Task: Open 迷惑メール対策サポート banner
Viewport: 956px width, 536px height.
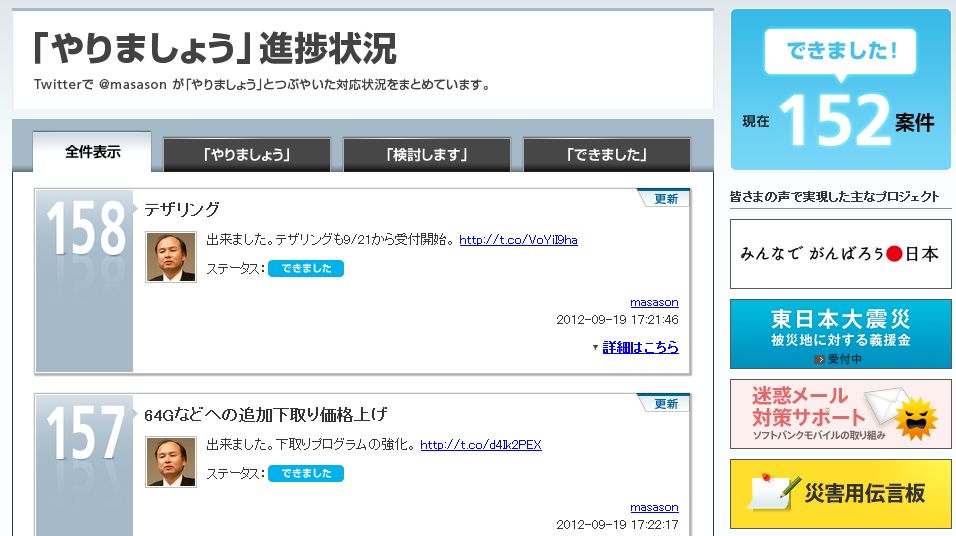Action: coord(840,414)
